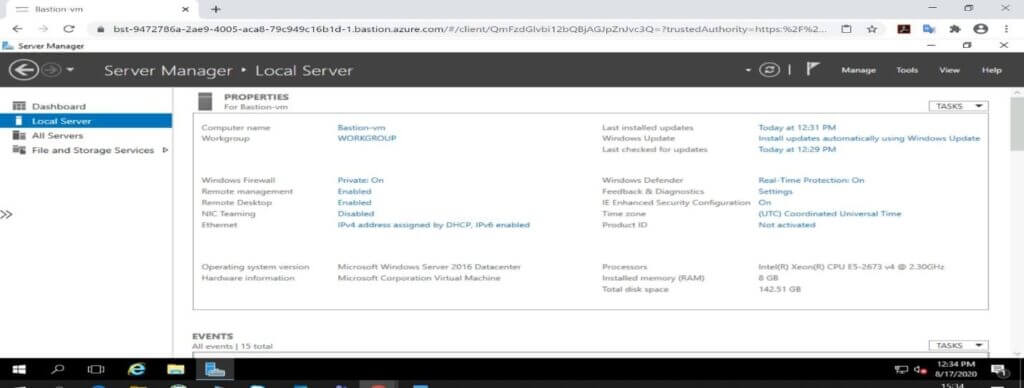Select Local Server in the sidebar

[x=86, y=121]
